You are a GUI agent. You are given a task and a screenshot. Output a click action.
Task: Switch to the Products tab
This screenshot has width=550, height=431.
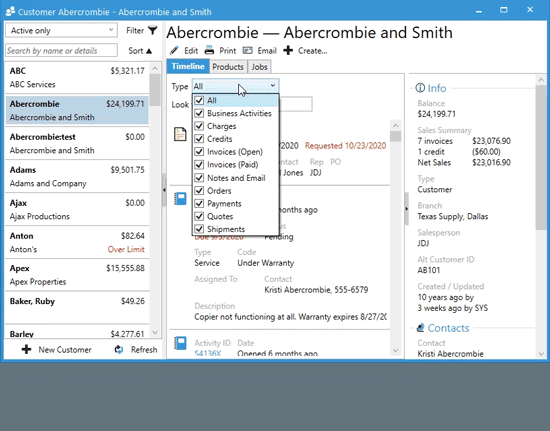coord(228,67)
